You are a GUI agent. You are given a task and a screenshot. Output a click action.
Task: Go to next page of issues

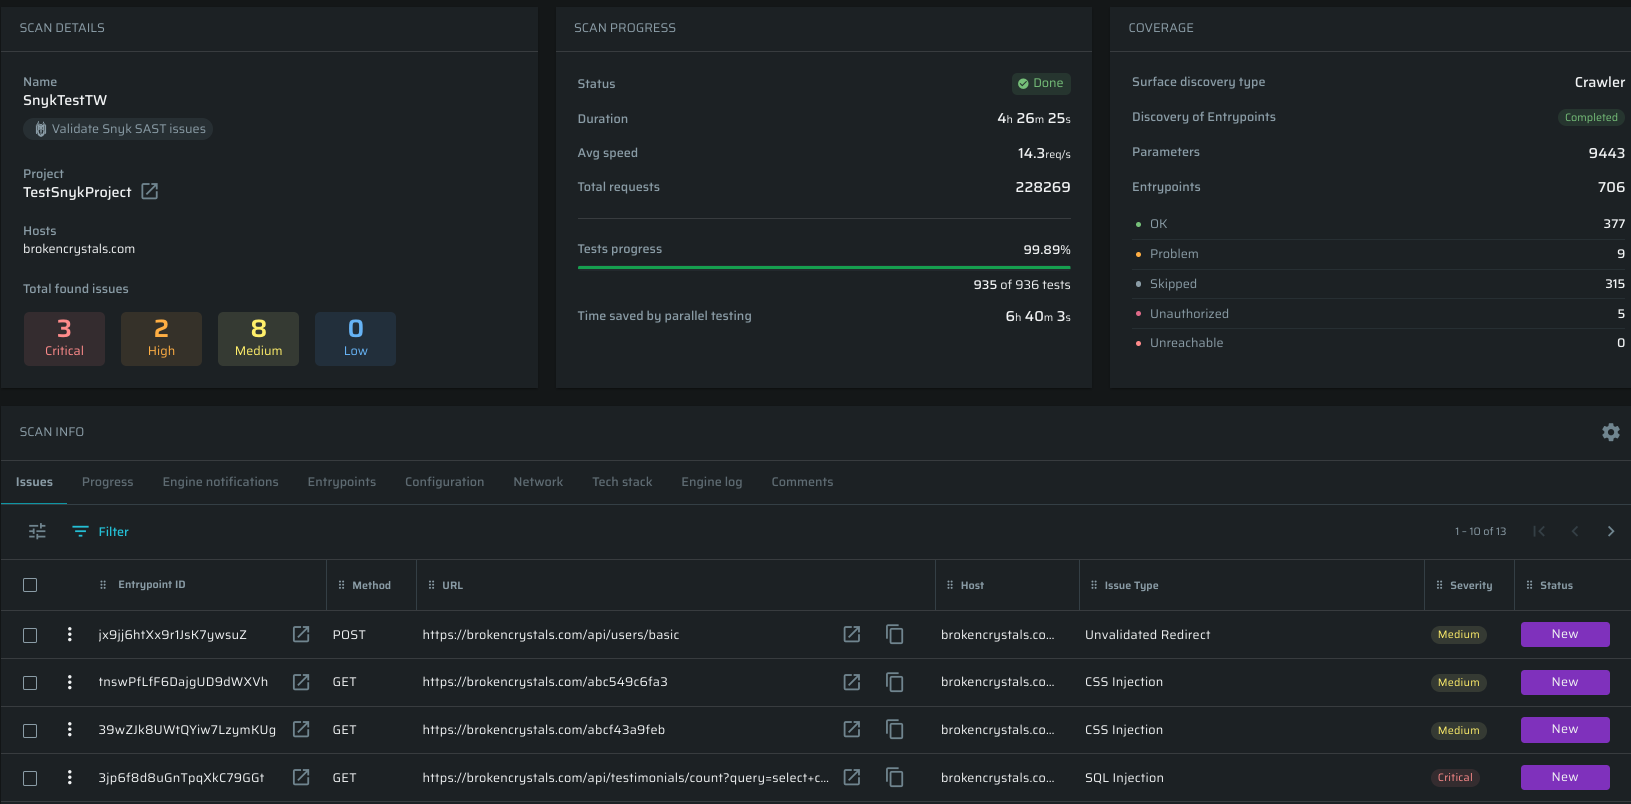coord(1610,532)
